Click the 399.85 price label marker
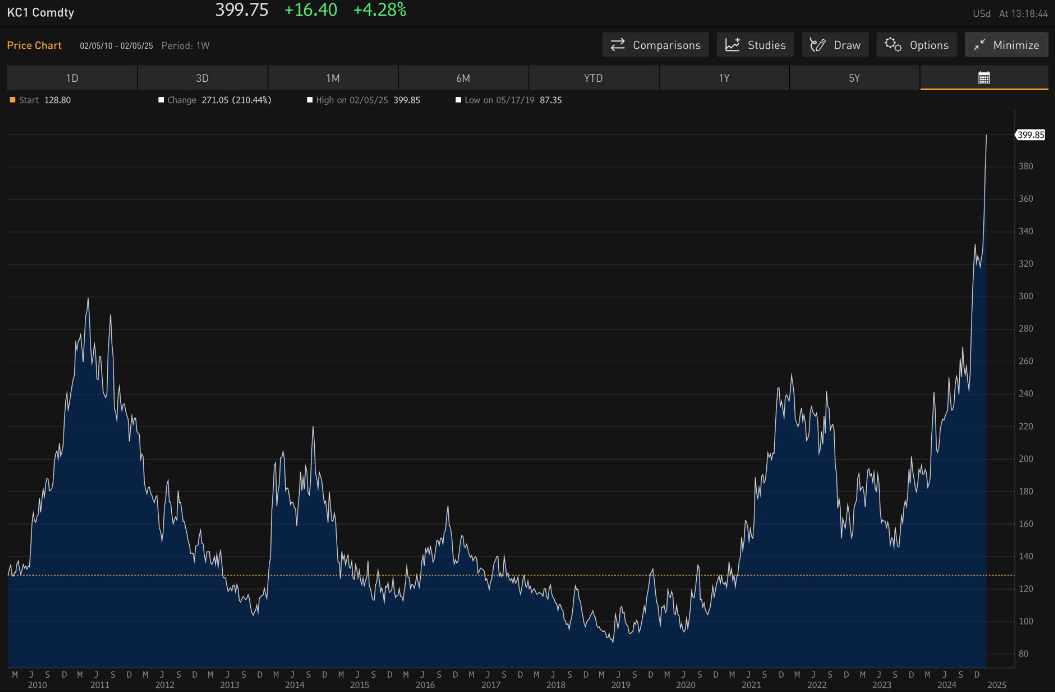 1030,135
